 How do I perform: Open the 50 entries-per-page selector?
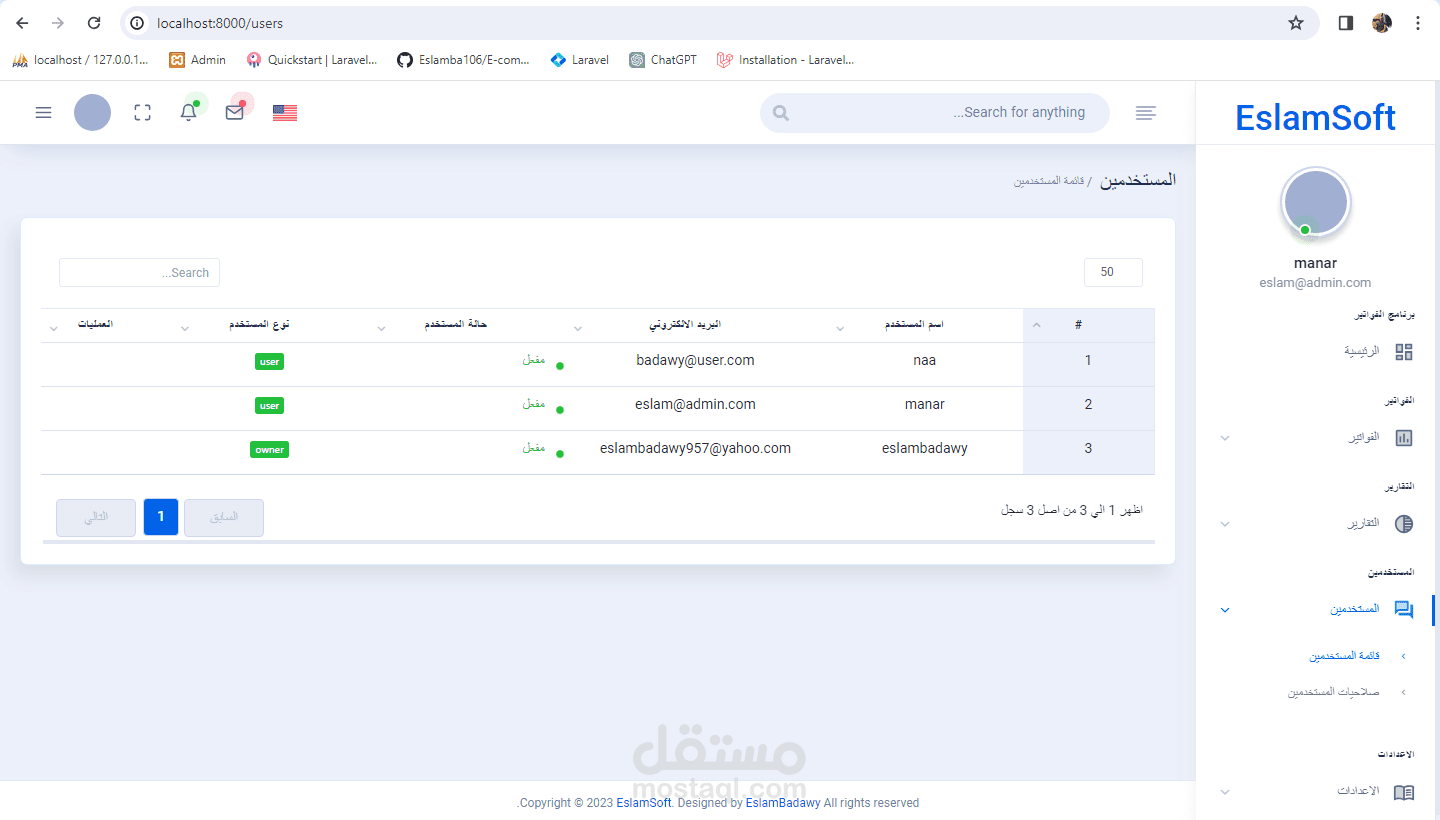click(1113, 272)
